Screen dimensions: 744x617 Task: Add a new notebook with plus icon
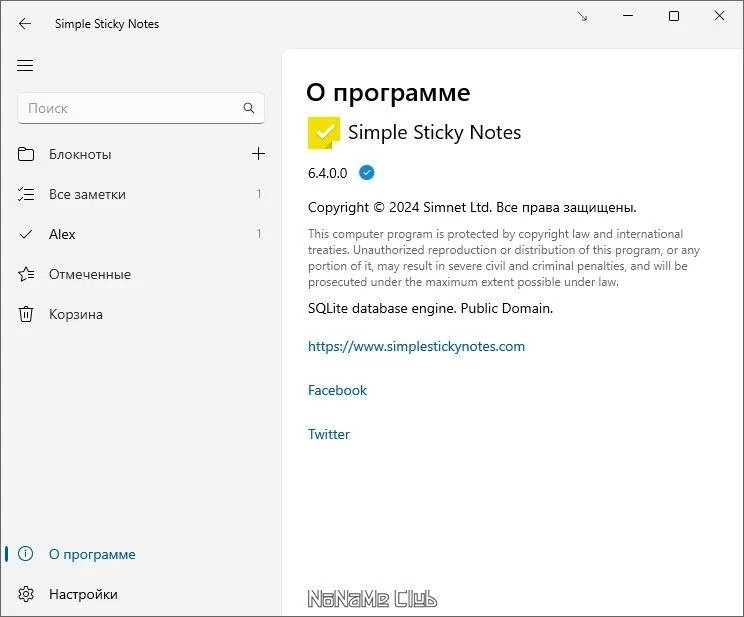click(x=258, y=154)
